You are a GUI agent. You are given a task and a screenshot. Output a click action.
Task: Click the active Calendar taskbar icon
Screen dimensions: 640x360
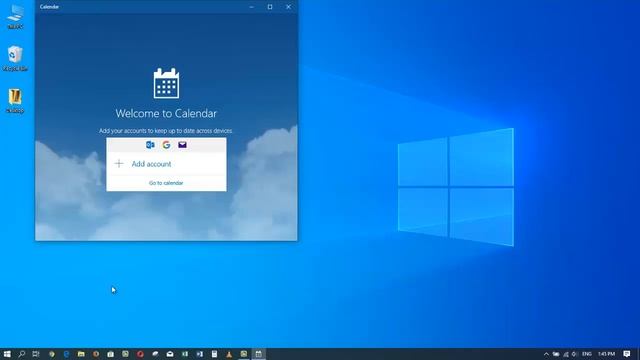tap(258, 354)
